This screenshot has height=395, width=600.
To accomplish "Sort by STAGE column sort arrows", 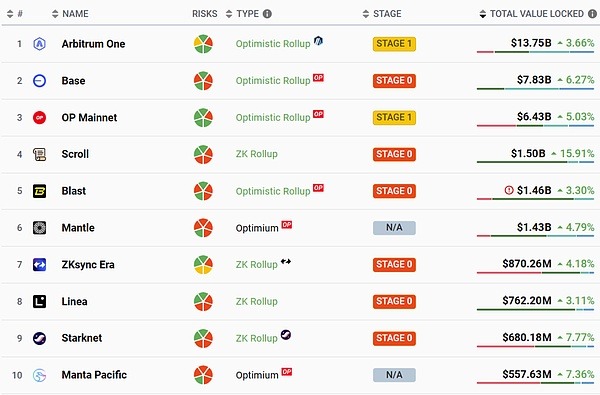I will [x=366, y=14].
